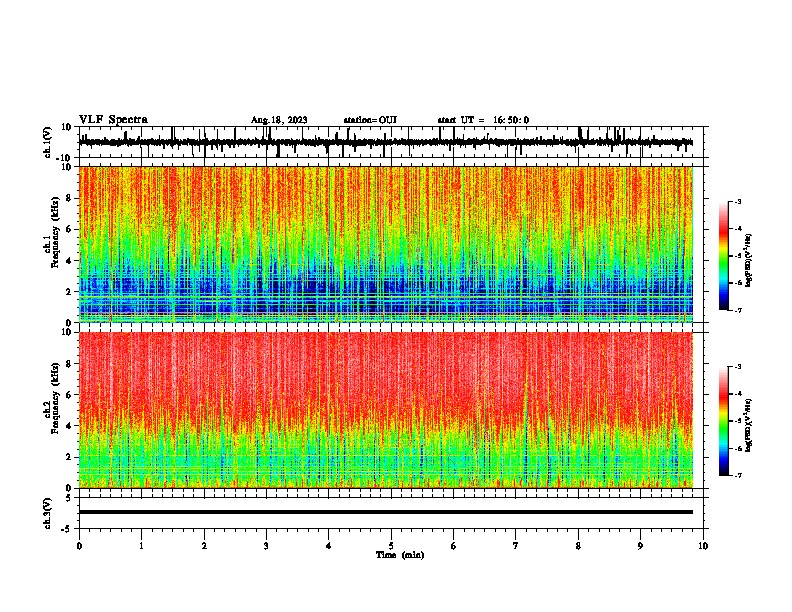Click time axis tick label "5"

[391, 546]
